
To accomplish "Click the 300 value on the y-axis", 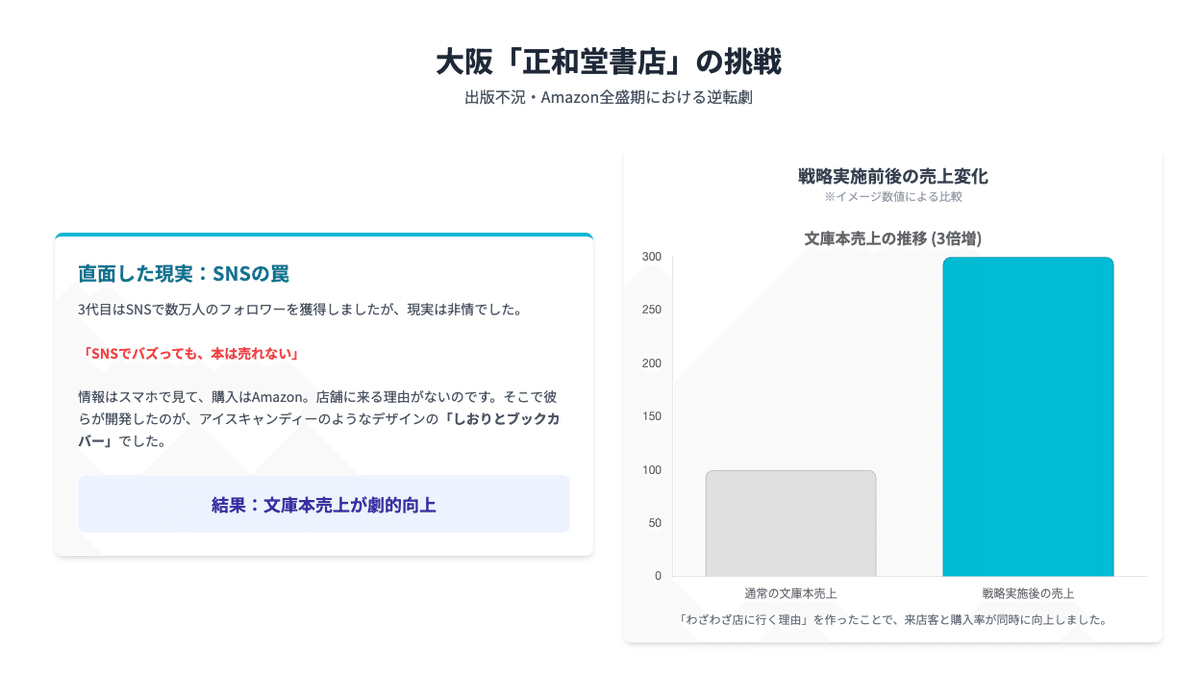I will pyautogui.click(x=651, y=256).
